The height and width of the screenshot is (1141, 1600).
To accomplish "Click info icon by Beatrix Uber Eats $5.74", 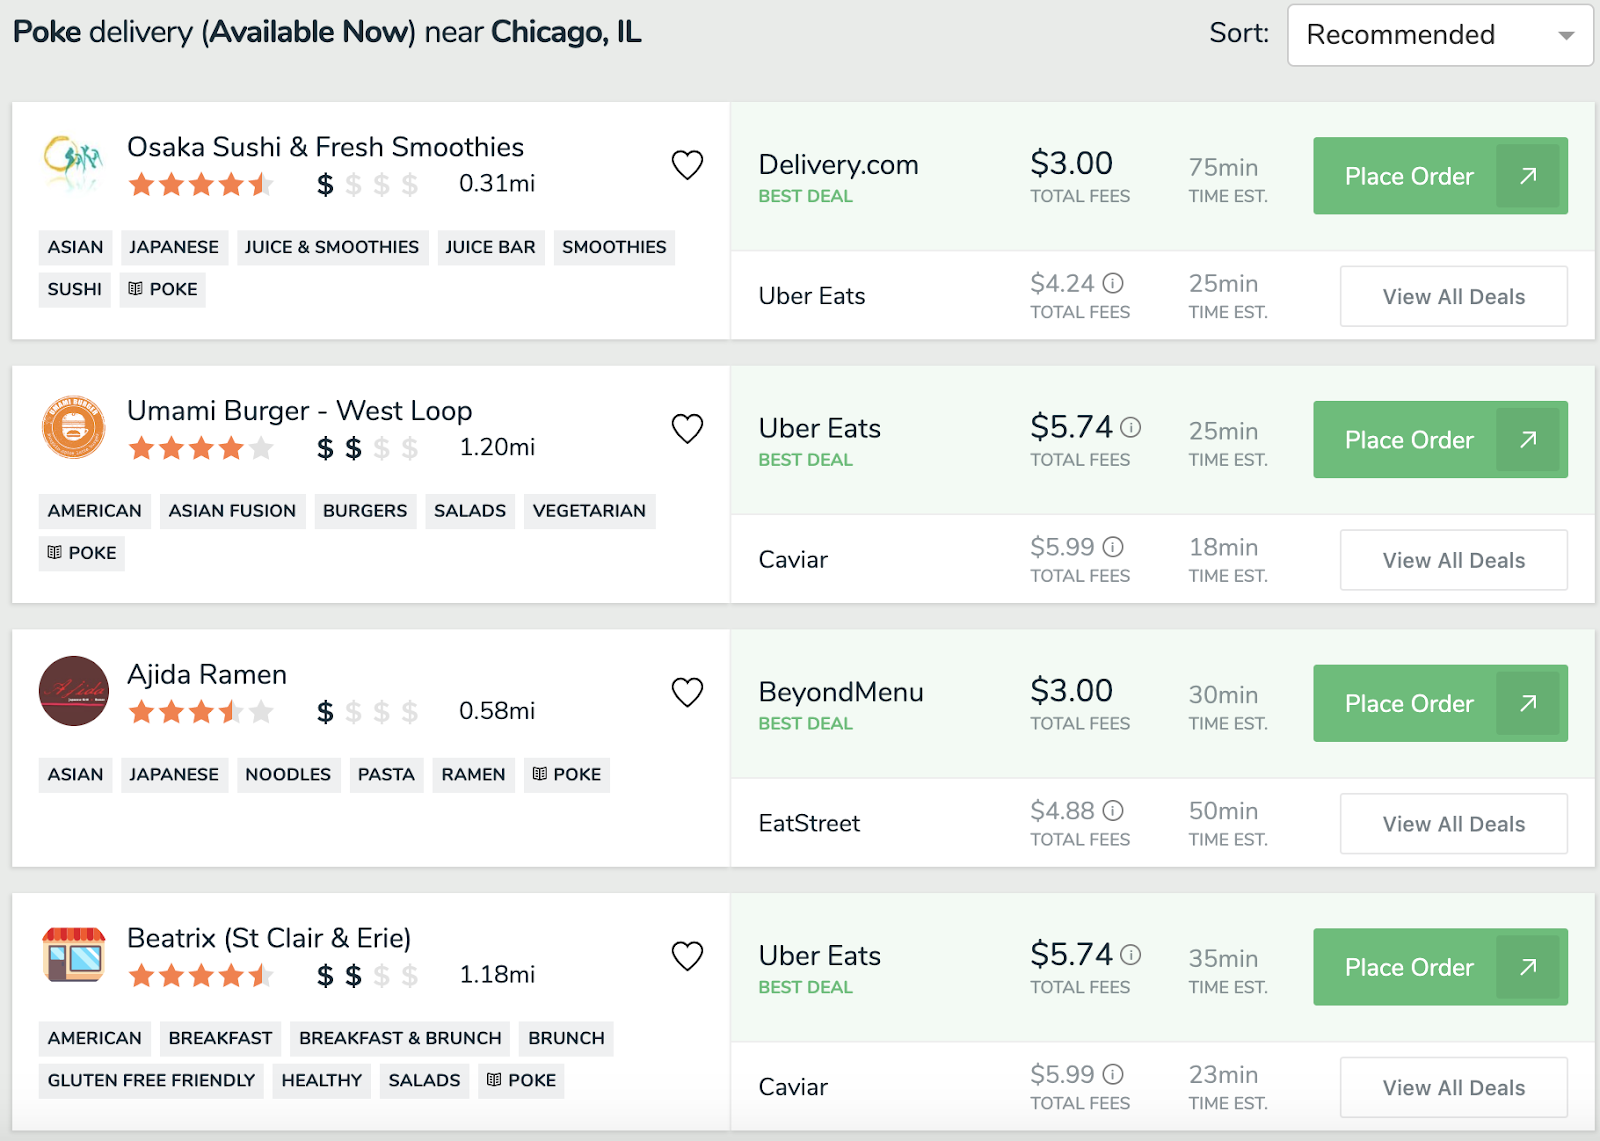I will pos(1131,955).
